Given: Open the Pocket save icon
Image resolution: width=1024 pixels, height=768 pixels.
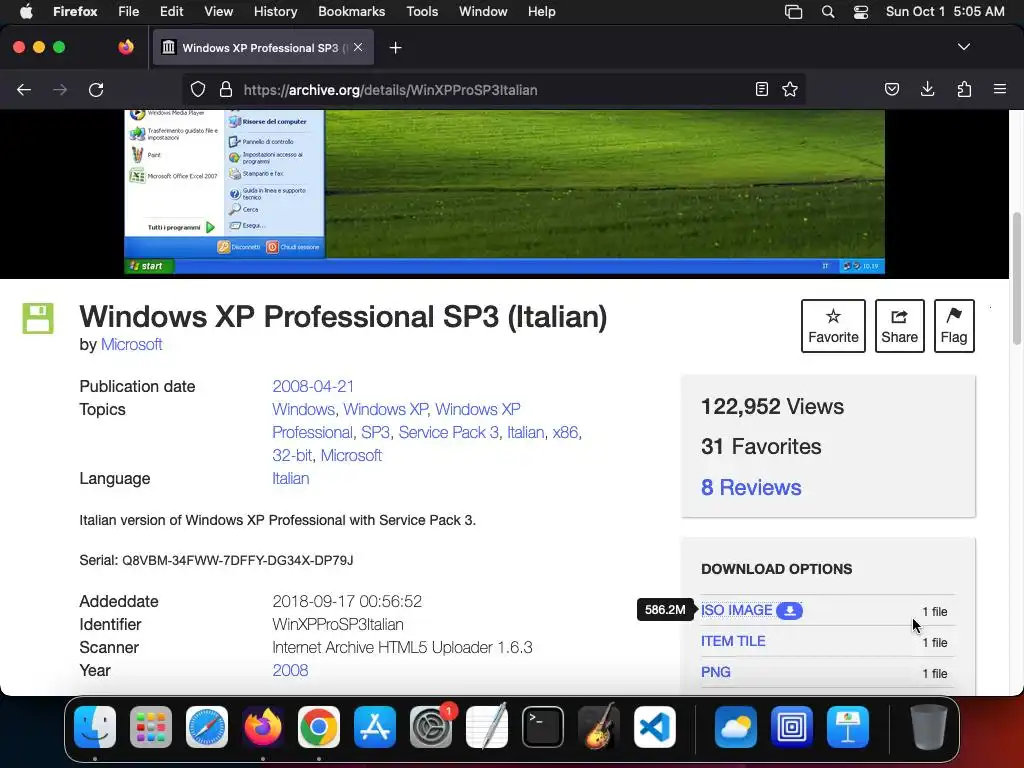Looking at the screenshot, I should [891, 89].
